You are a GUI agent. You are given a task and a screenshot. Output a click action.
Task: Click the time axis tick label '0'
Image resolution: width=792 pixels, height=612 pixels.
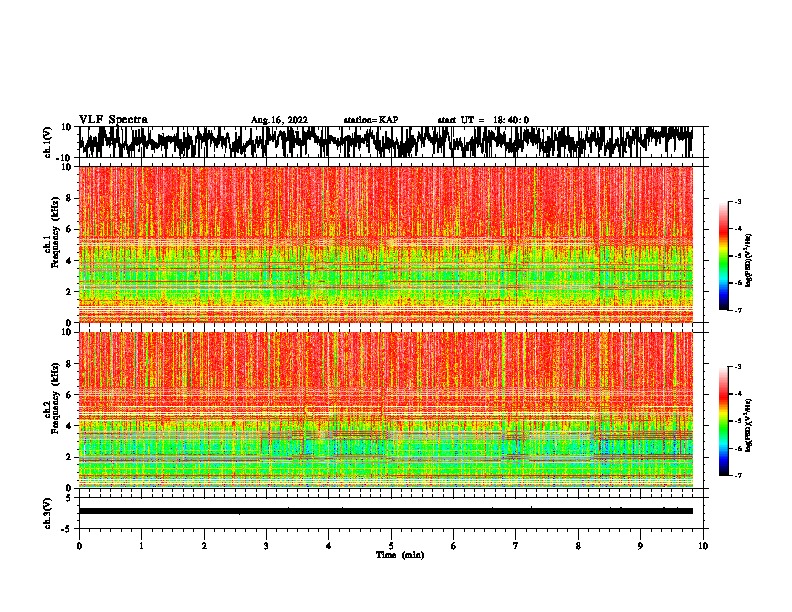[79, 546]
